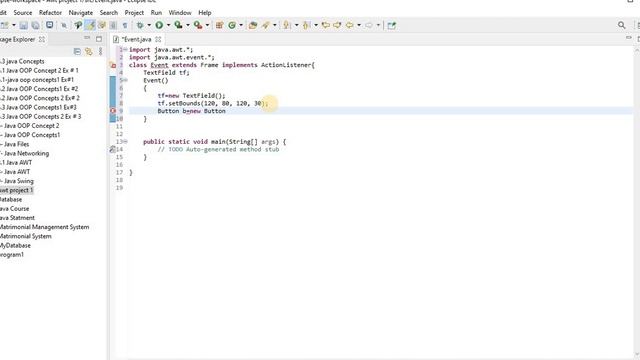Collapse the Event constructor fold on line 5
The height and width of the screenshot is (360, 640).
pos(125,80)
